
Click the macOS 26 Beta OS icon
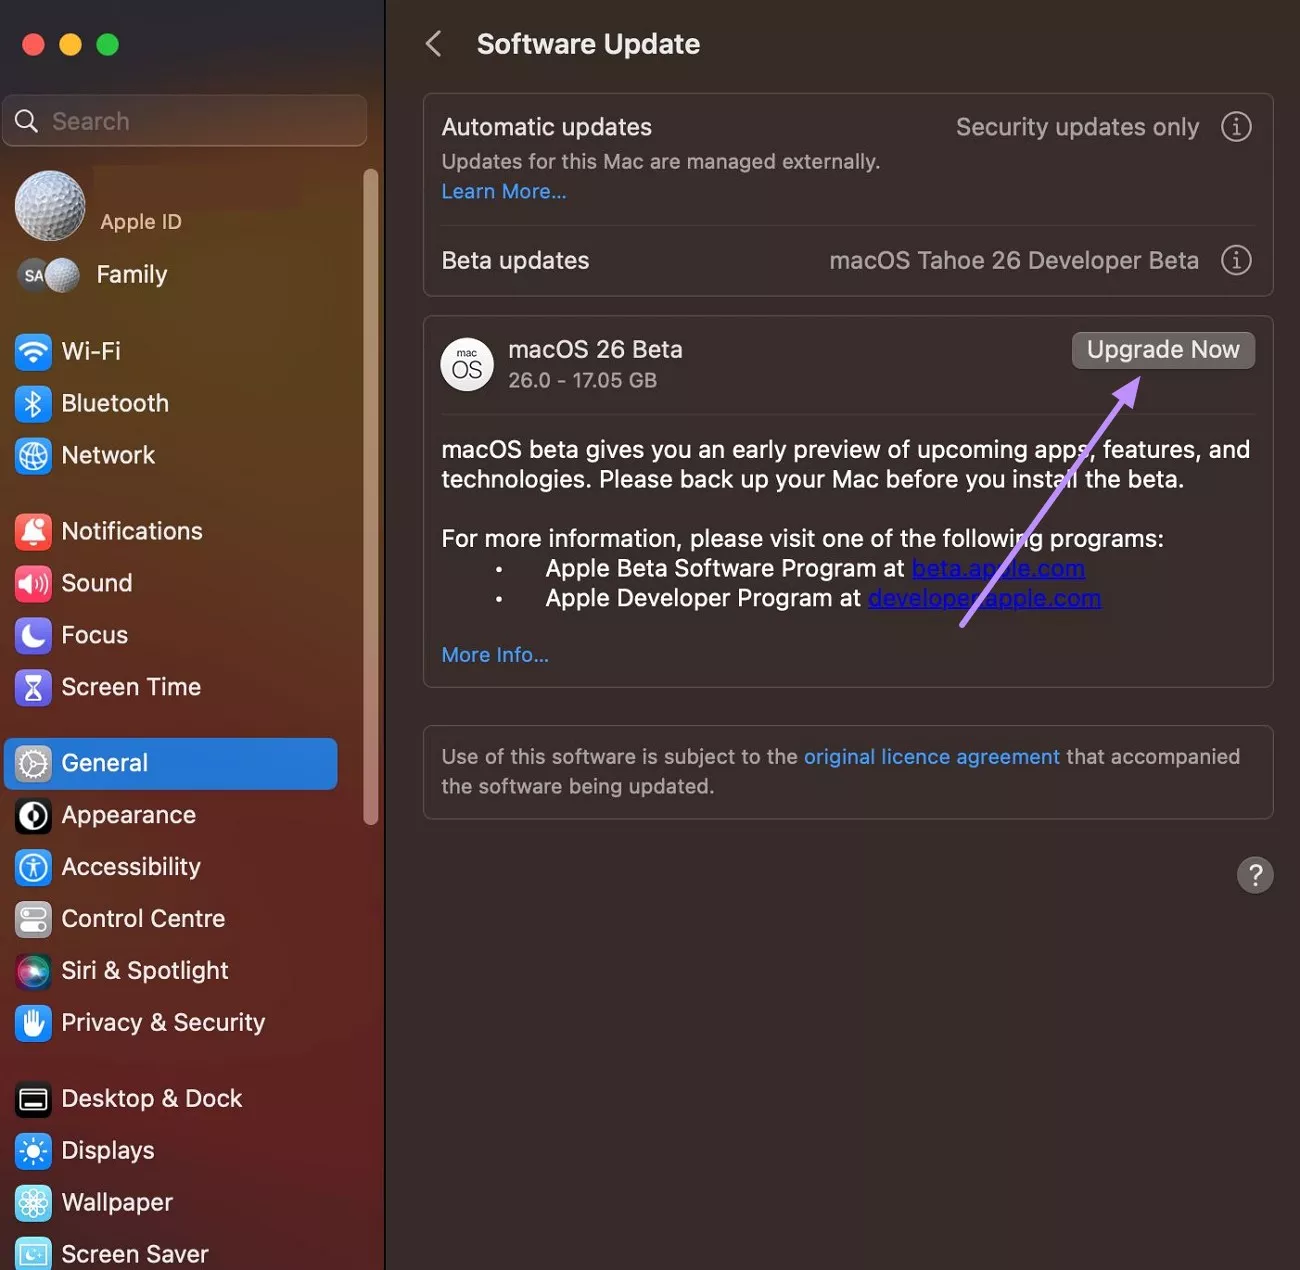tap(467, 364)
